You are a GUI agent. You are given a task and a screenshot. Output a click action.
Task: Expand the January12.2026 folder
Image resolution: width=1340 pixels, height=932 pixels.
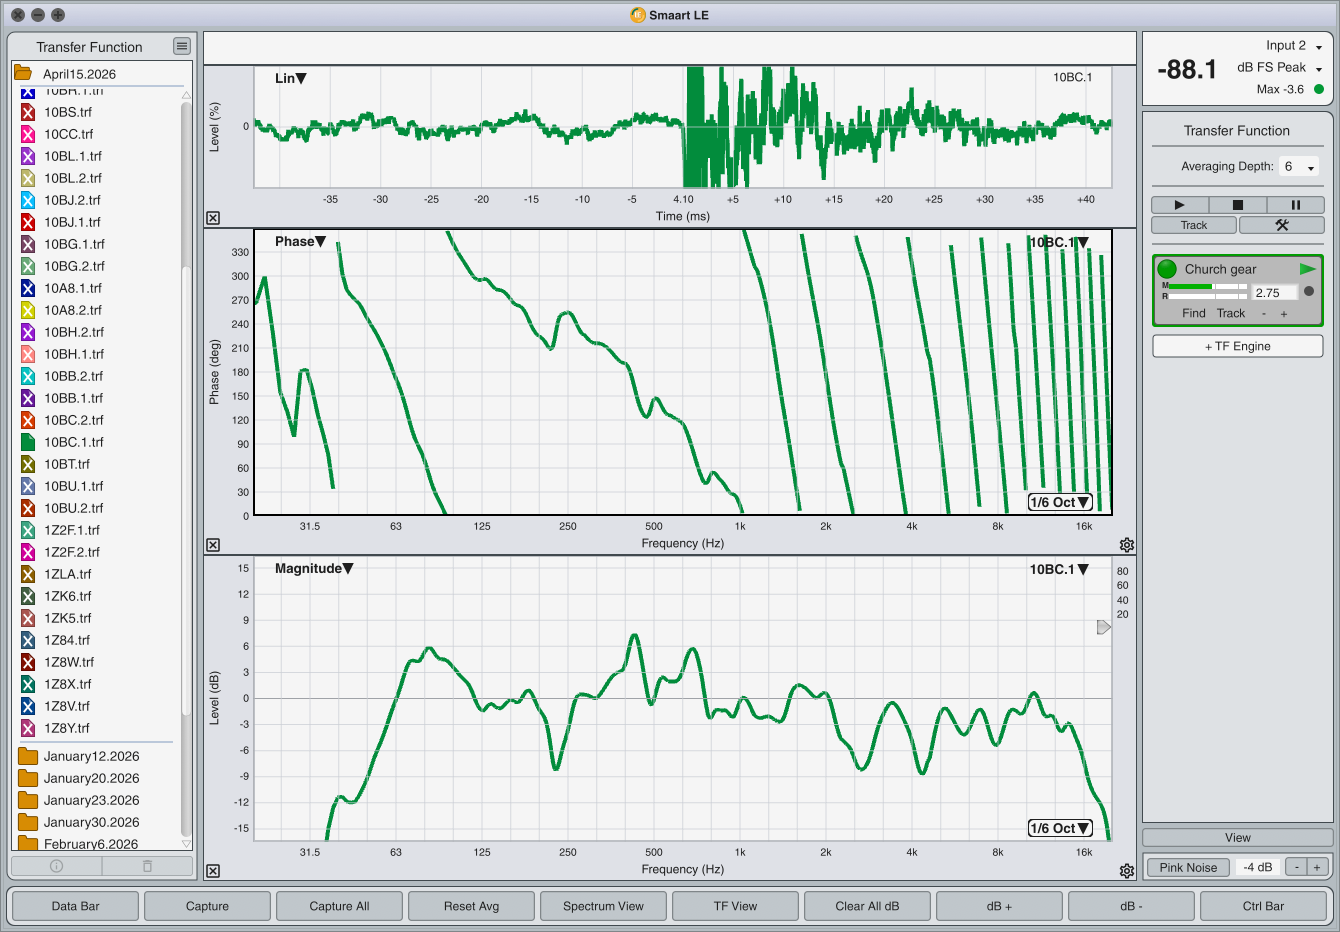28,756
